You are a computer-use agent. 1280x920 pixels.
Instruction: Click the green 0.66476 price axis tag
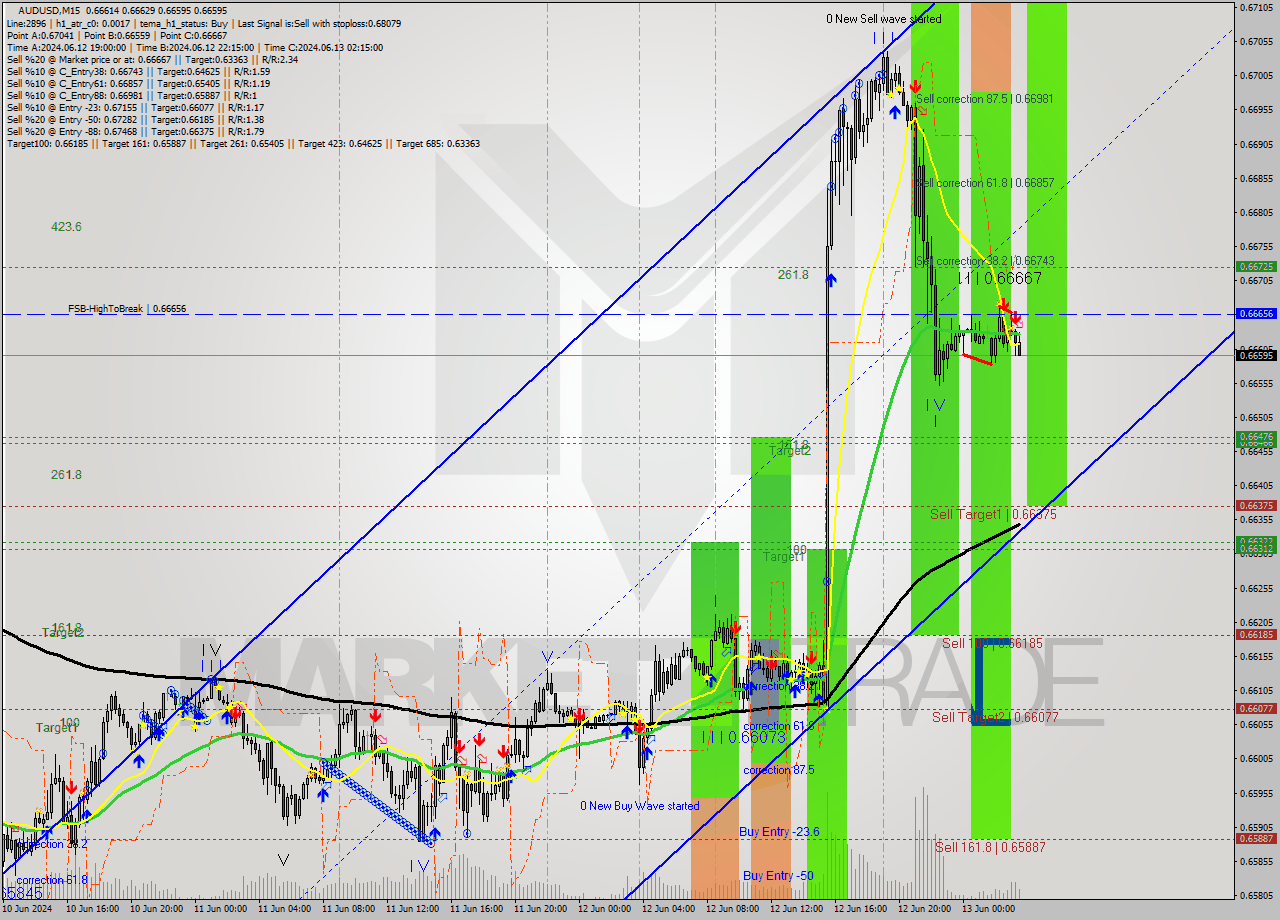[1256, 437]
